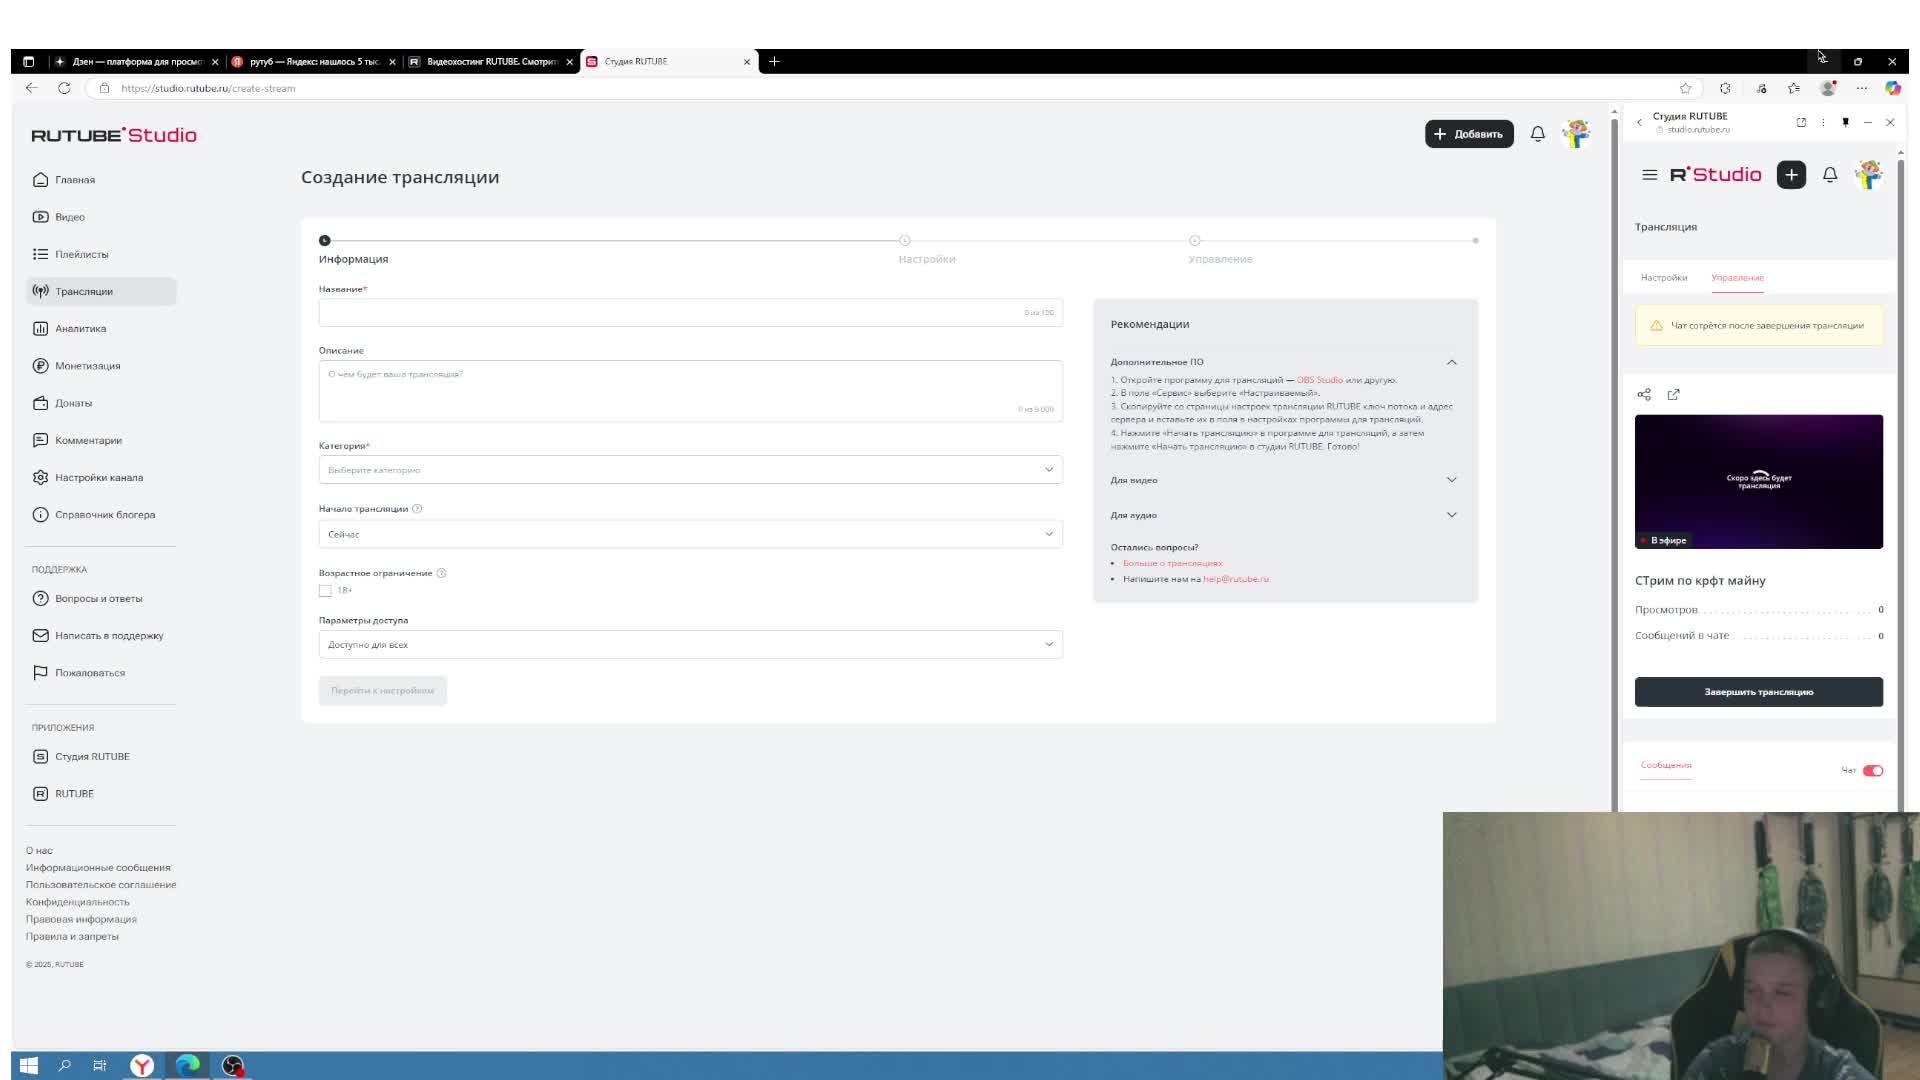Open a new browser tab
Screen dimensions: 1920x1080
coord(774,62)
